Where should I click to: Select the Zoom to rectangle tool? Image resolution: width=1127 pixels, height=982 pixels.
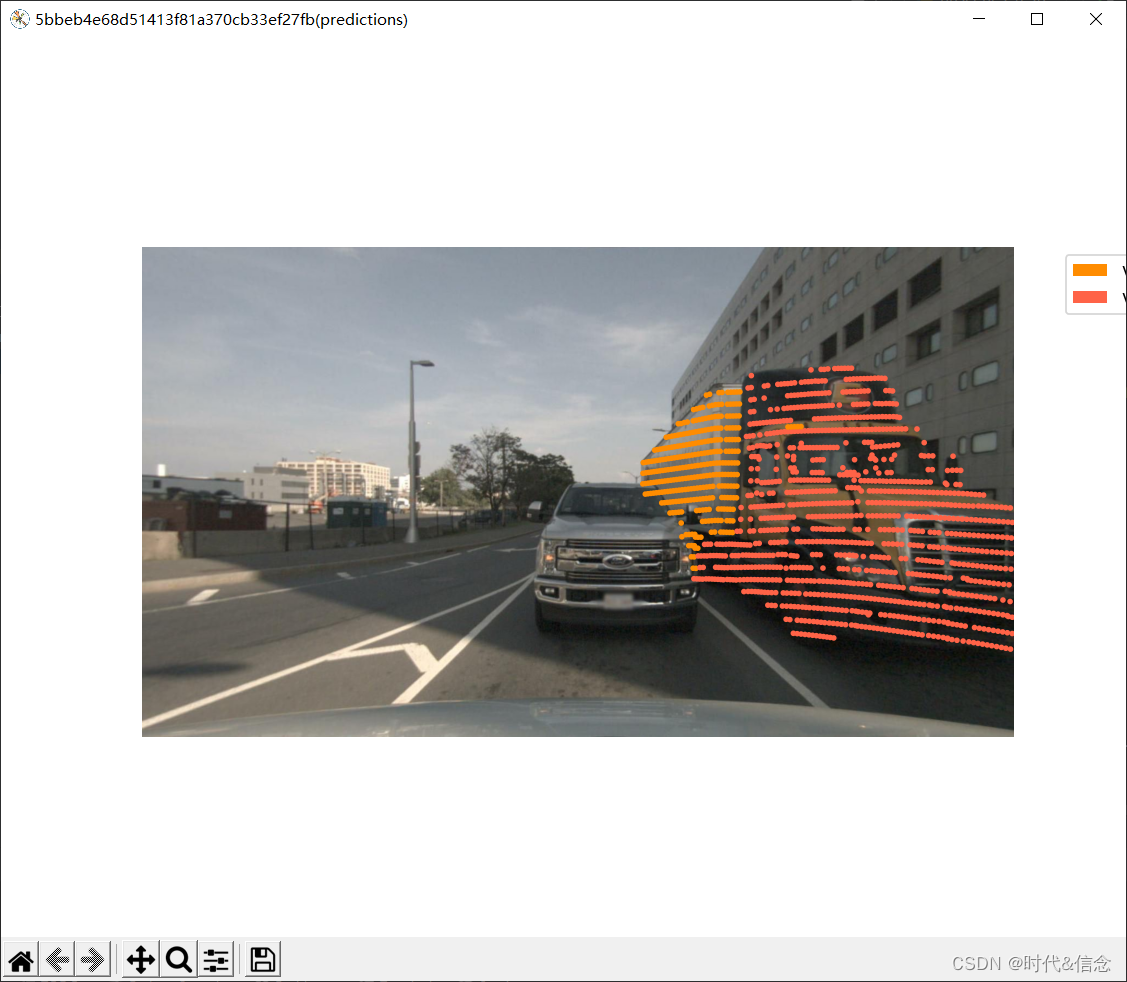click(178, 959)
